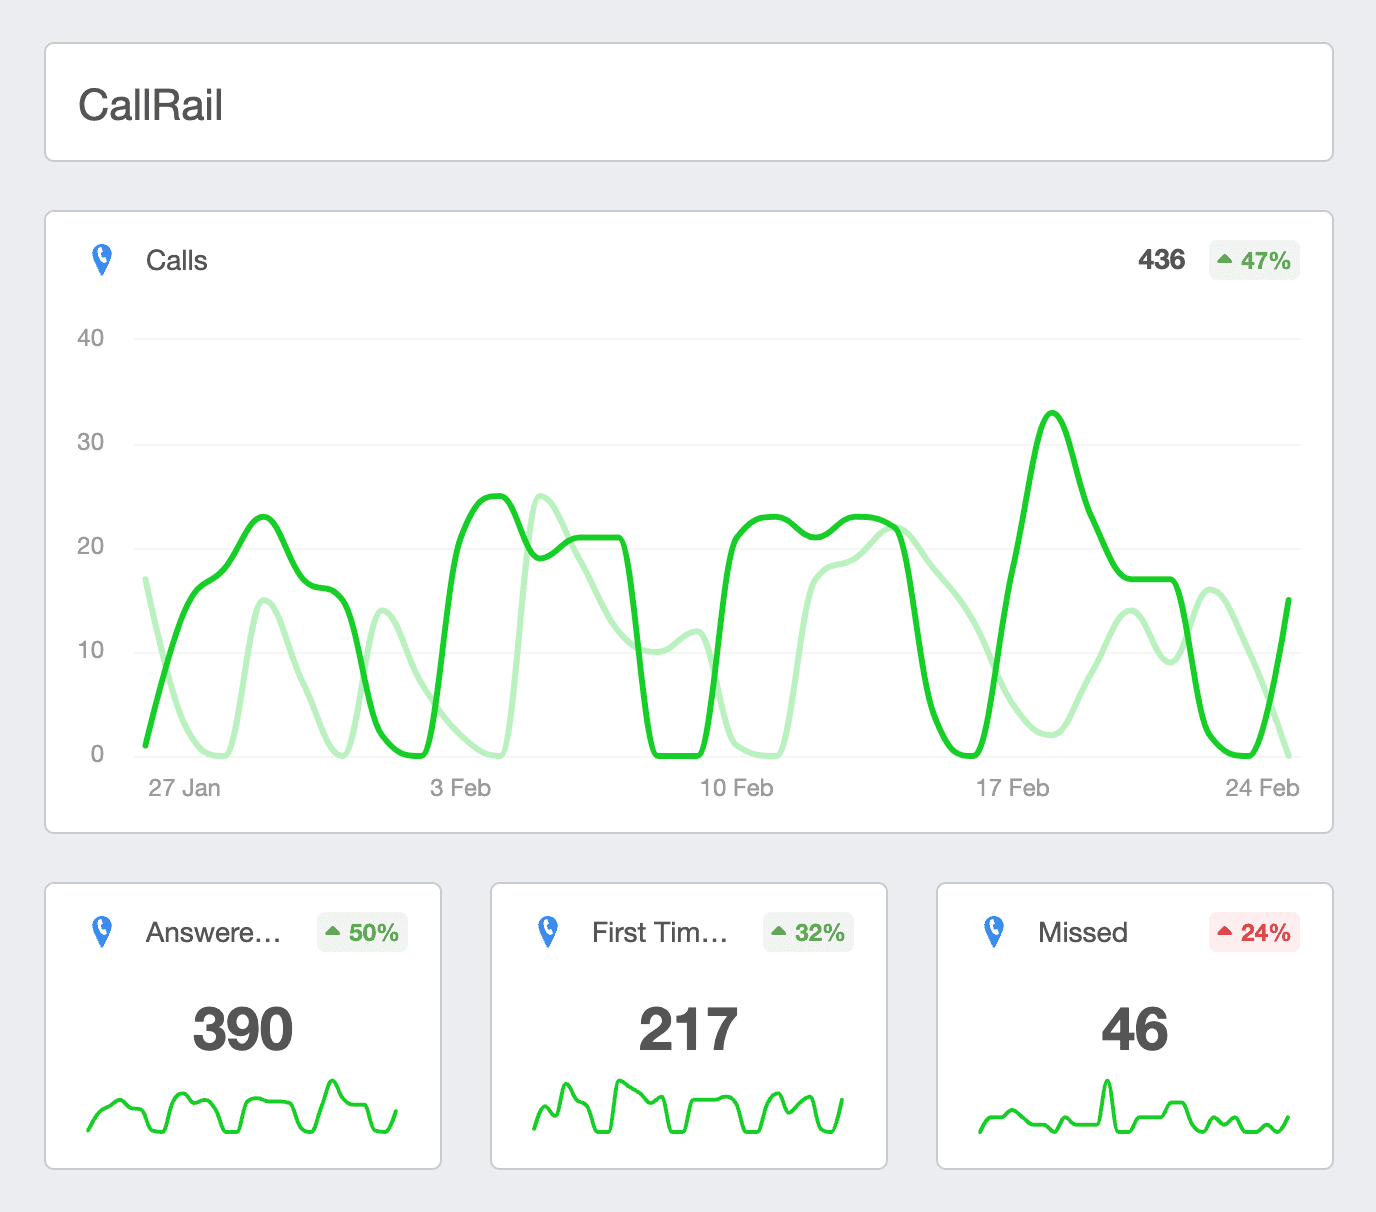Open the Missed calls card
The image size is (1376, 1212).
coord(1133,1025)
